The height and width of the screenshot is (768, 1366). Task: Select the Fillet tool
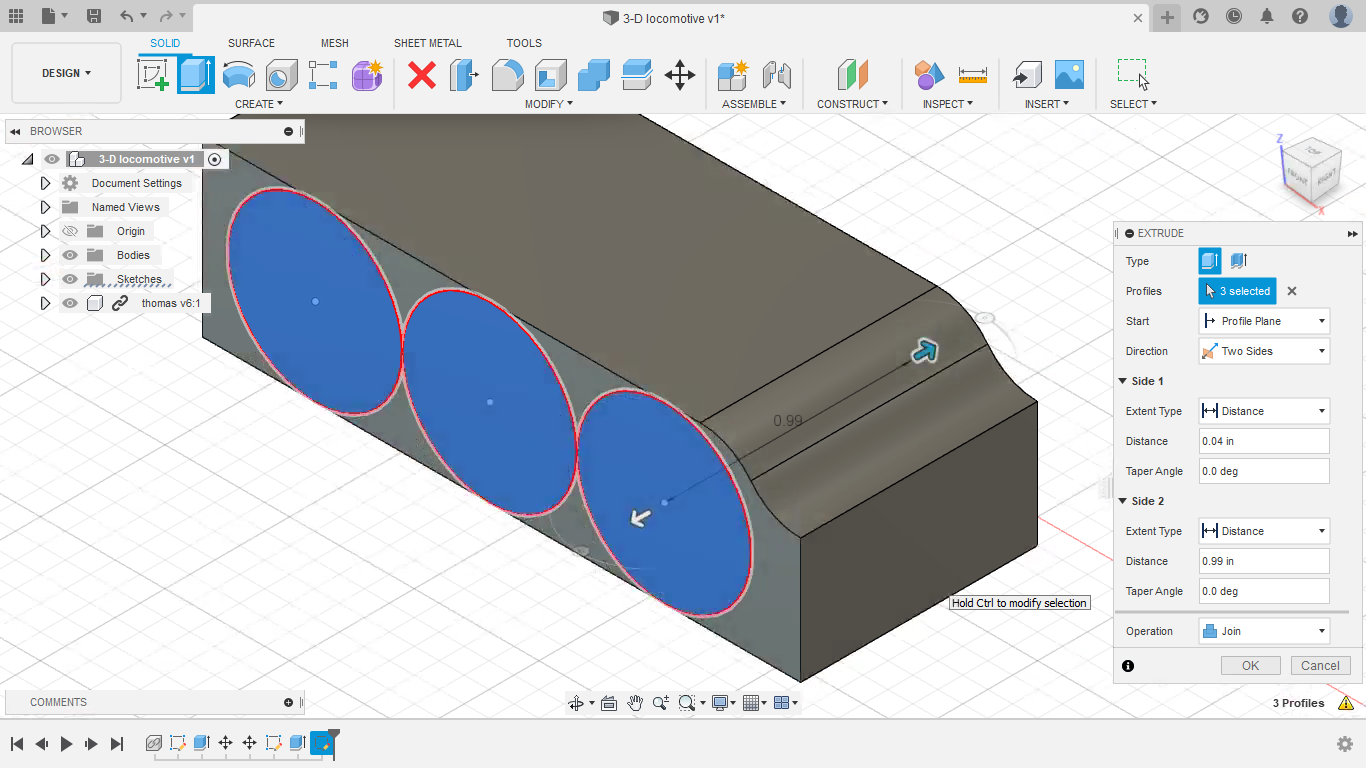(x=507, y=75)
